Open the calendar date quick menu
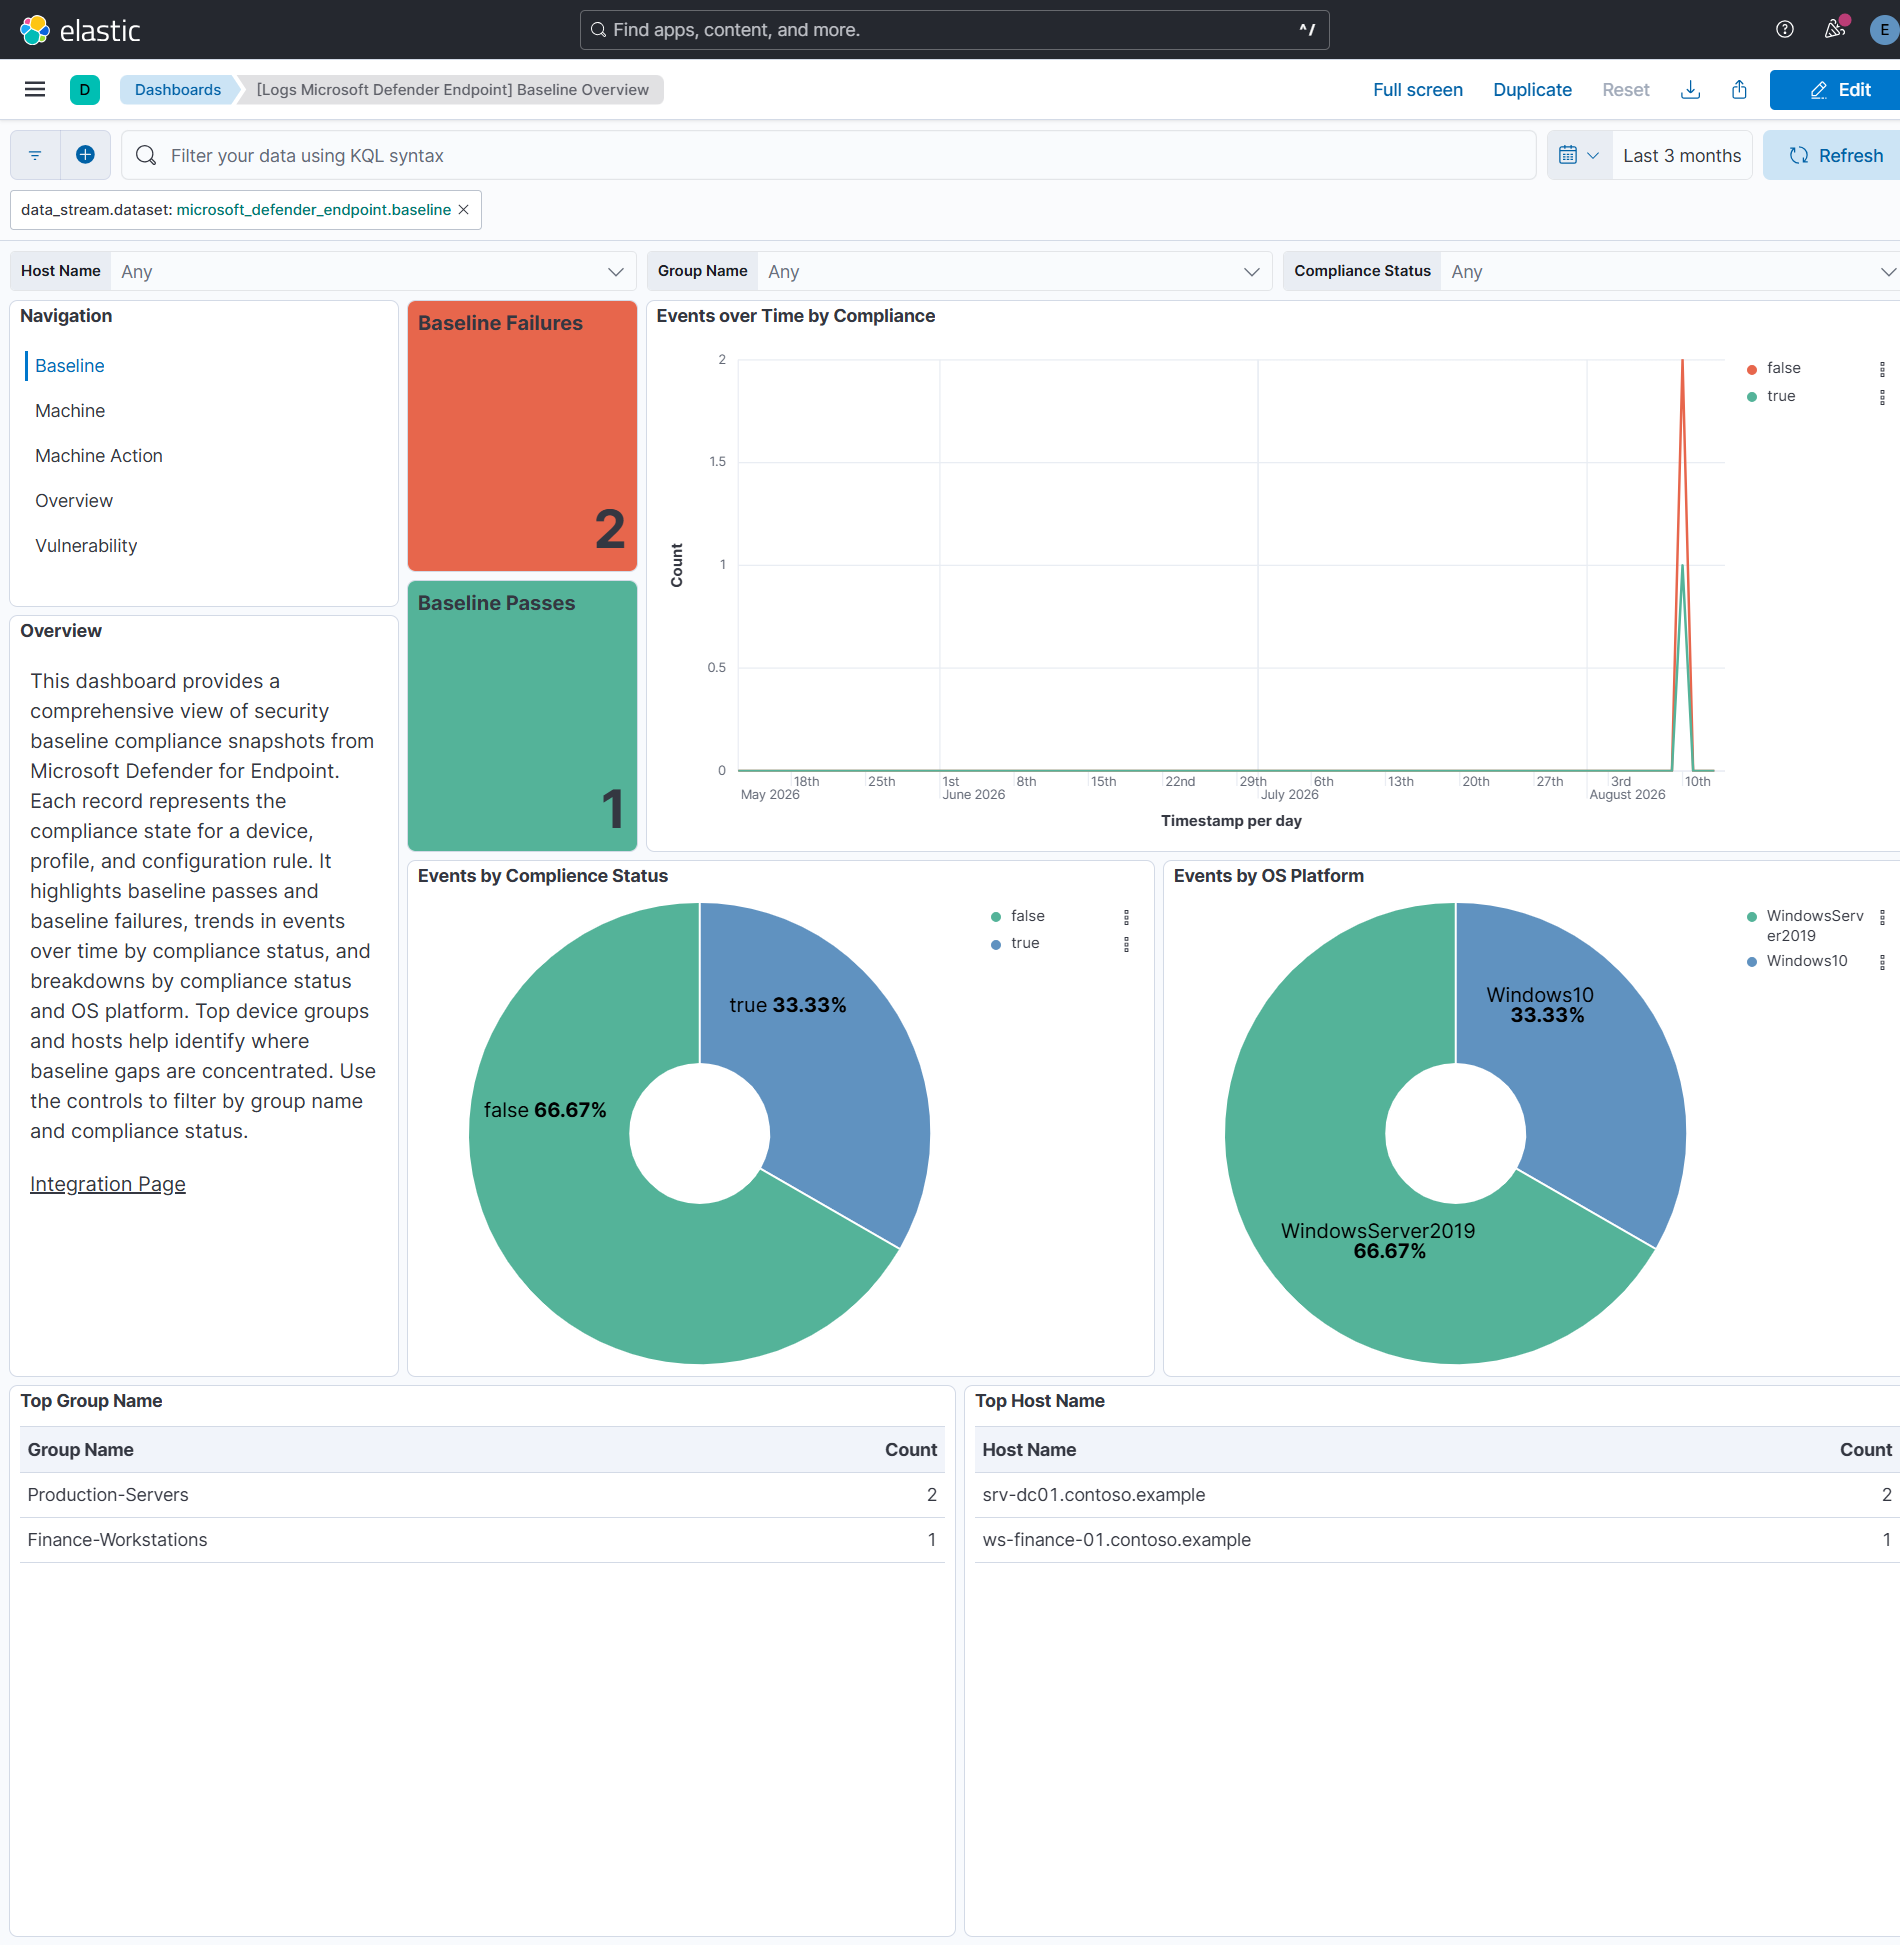 point(1580,155)
